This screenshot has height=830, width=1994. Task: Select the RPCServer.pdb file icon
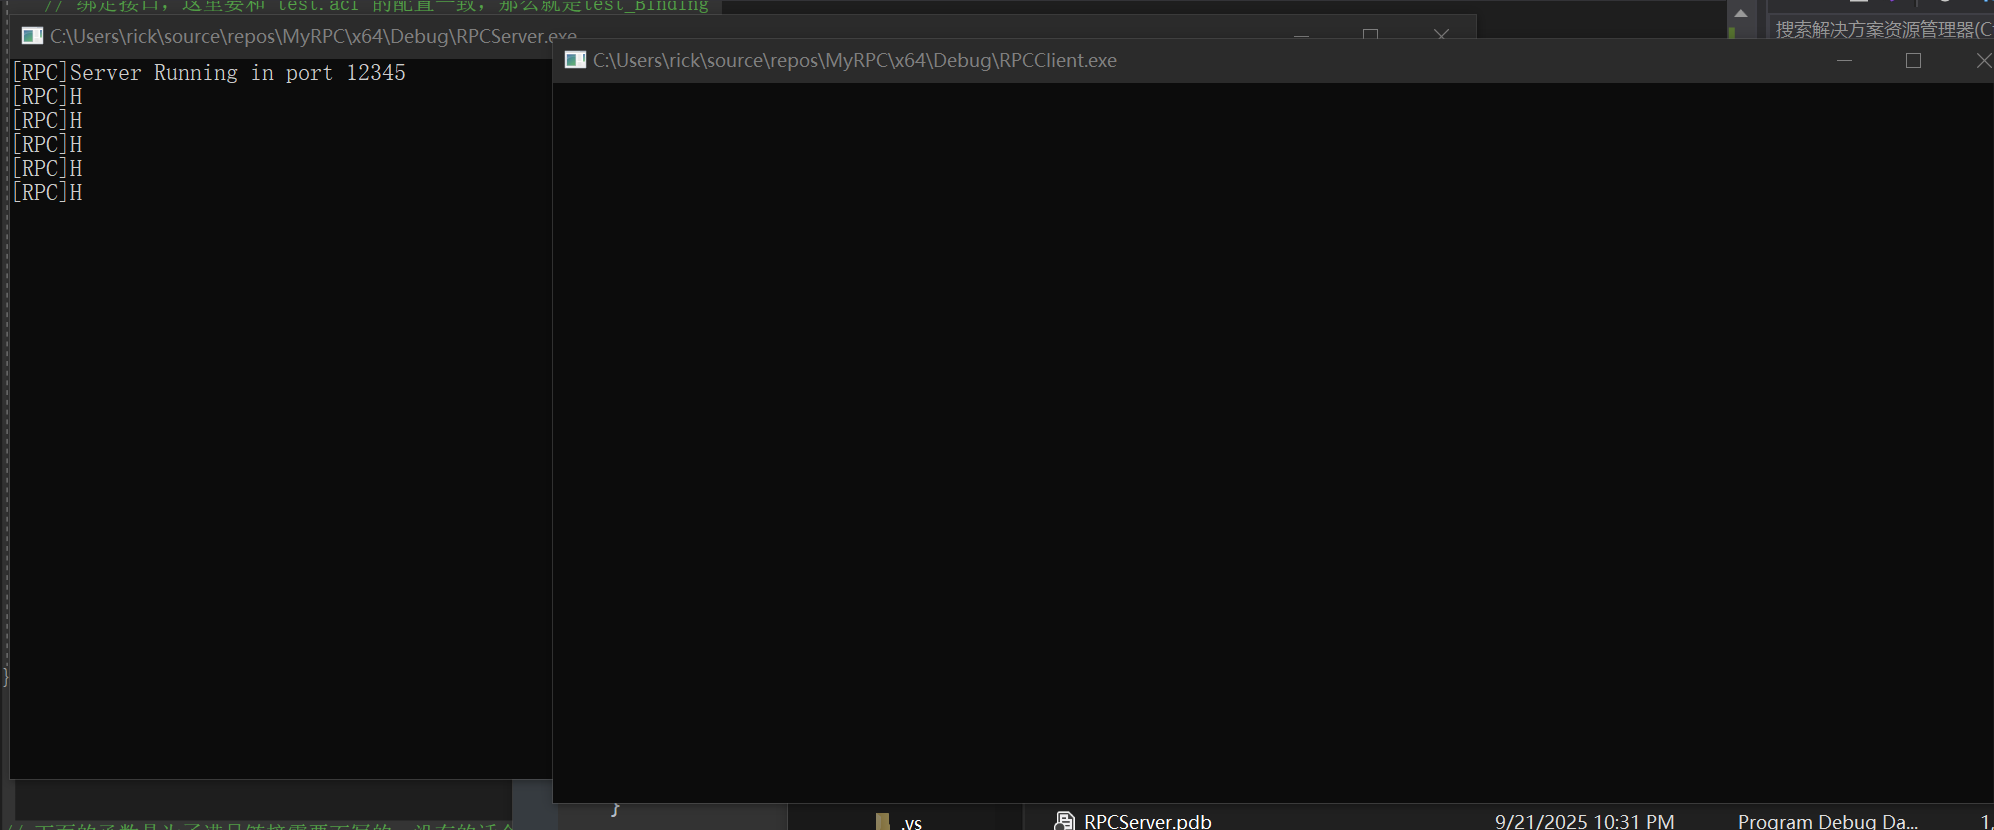click(1064, 821)
